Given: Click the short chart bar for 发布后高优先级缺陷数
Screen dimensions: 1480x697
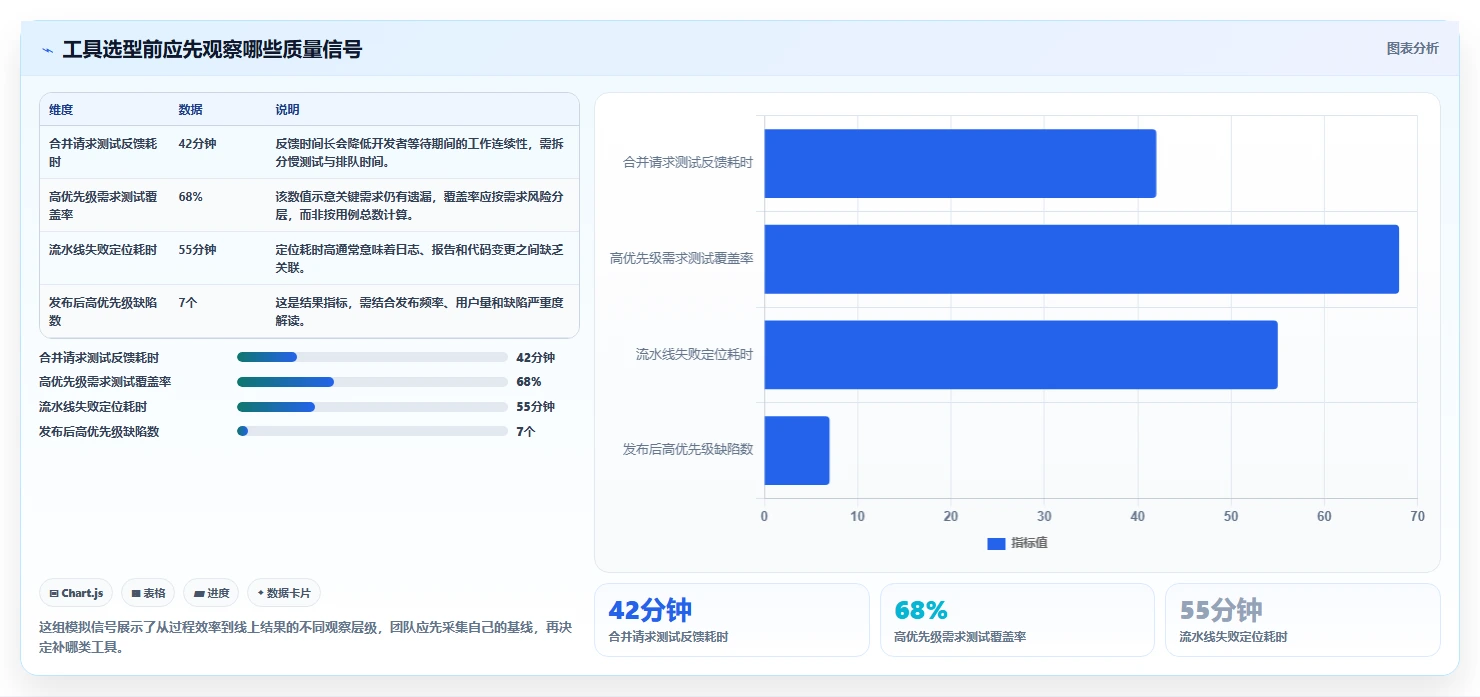Looking at the screenshot, I should pos(797,450).
